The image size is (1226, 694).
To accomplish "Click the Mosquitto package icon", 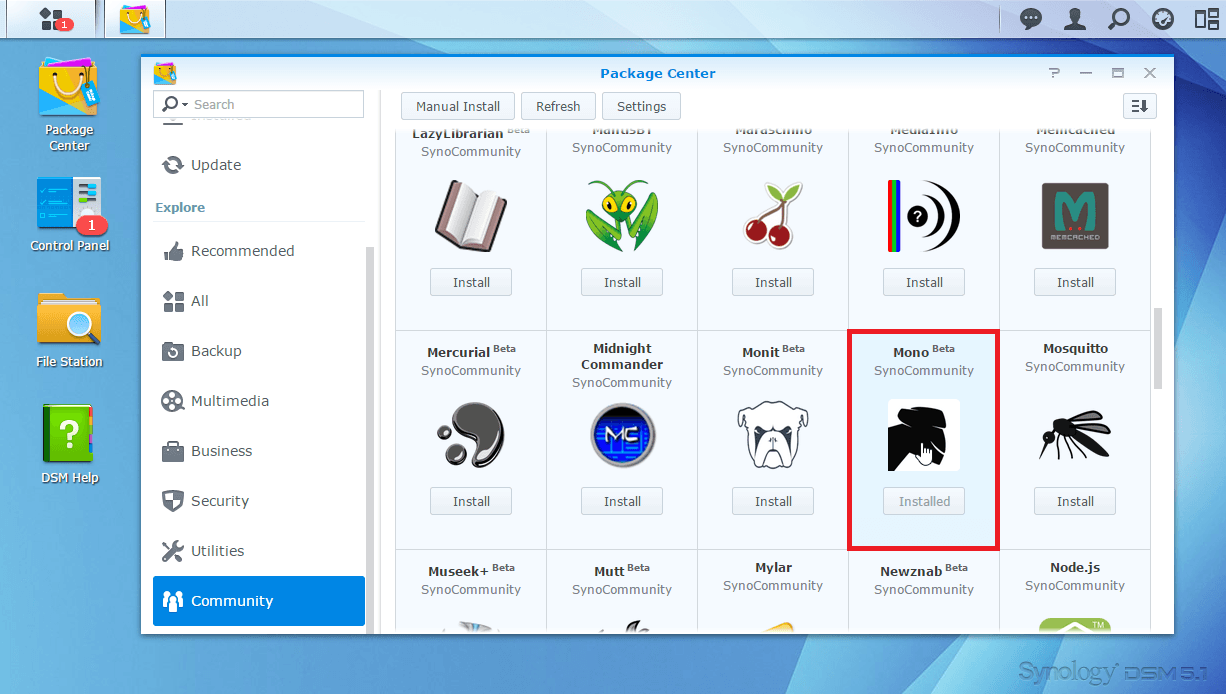I will tap(1075, 435).
